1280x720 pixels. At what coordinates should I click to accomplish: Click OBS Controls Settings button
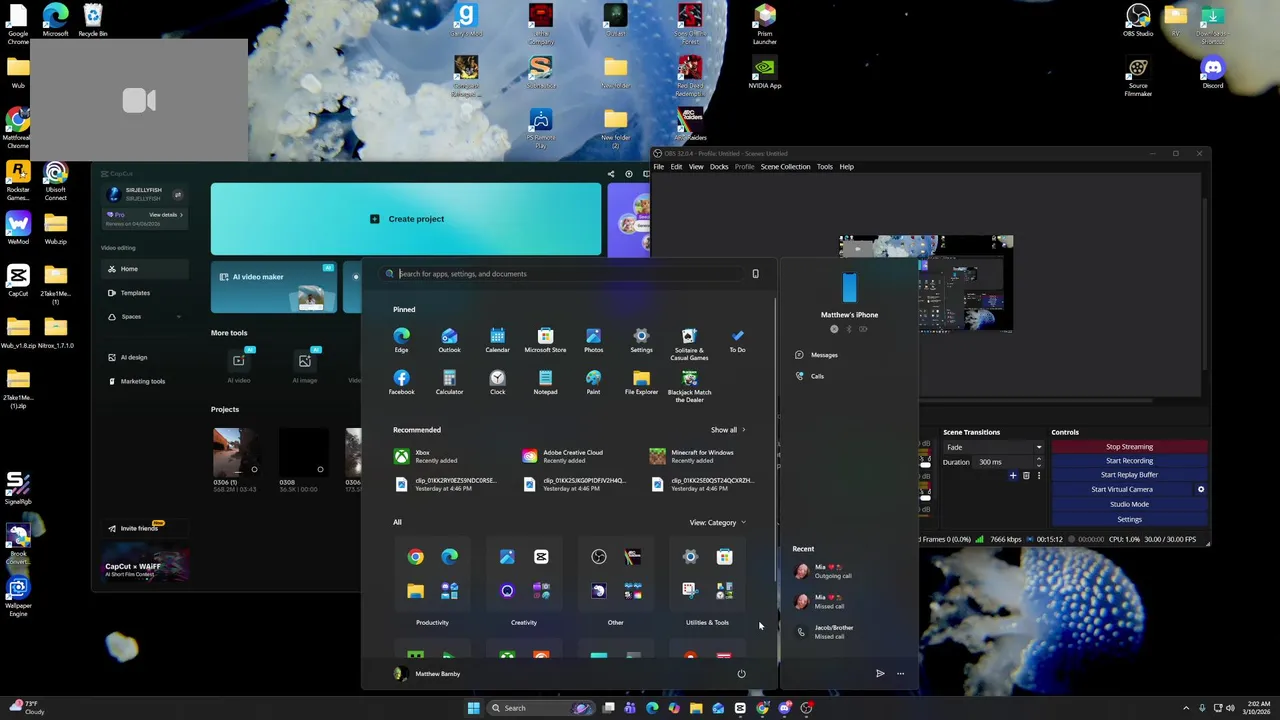click(x=1129, y=519)
